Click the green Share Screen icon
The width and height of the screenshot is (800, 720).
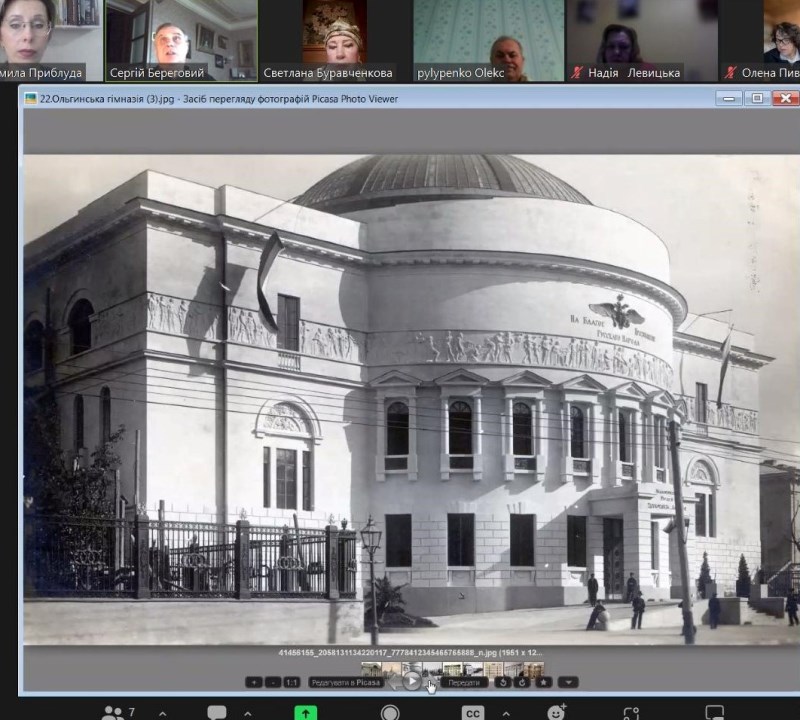(x=306, y=713)
